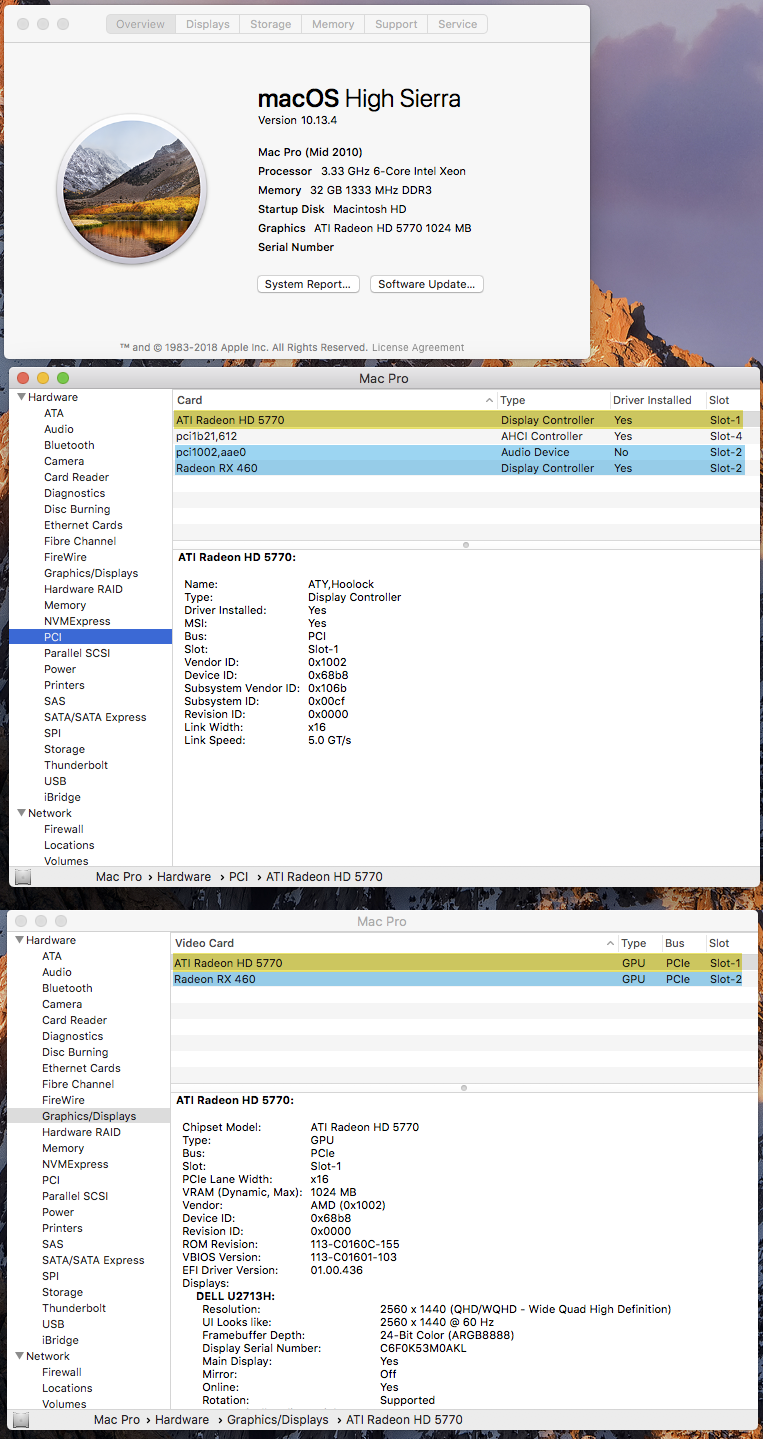Select Power in the Video Card window sidebar
Image resolution: width=763 pixels, height=1439 pixels.
58,1212
